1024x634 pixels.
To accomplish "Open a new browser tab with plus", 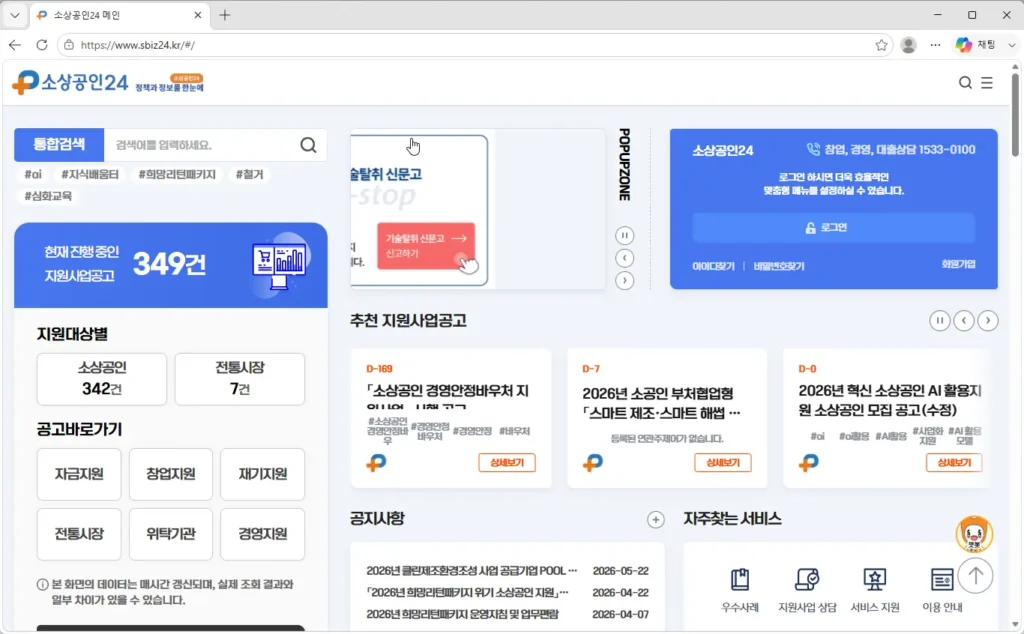I will (225, 15).
